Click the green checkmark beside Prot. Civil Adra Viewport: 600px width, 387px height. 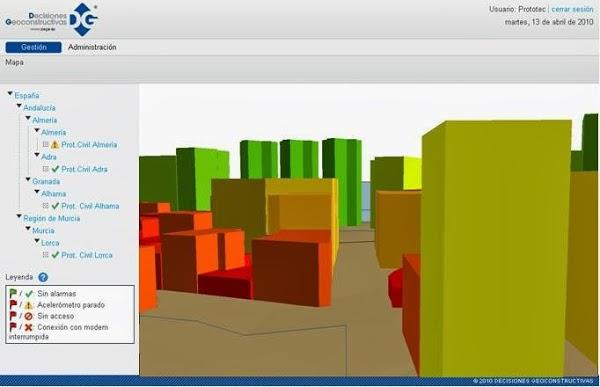55,169
